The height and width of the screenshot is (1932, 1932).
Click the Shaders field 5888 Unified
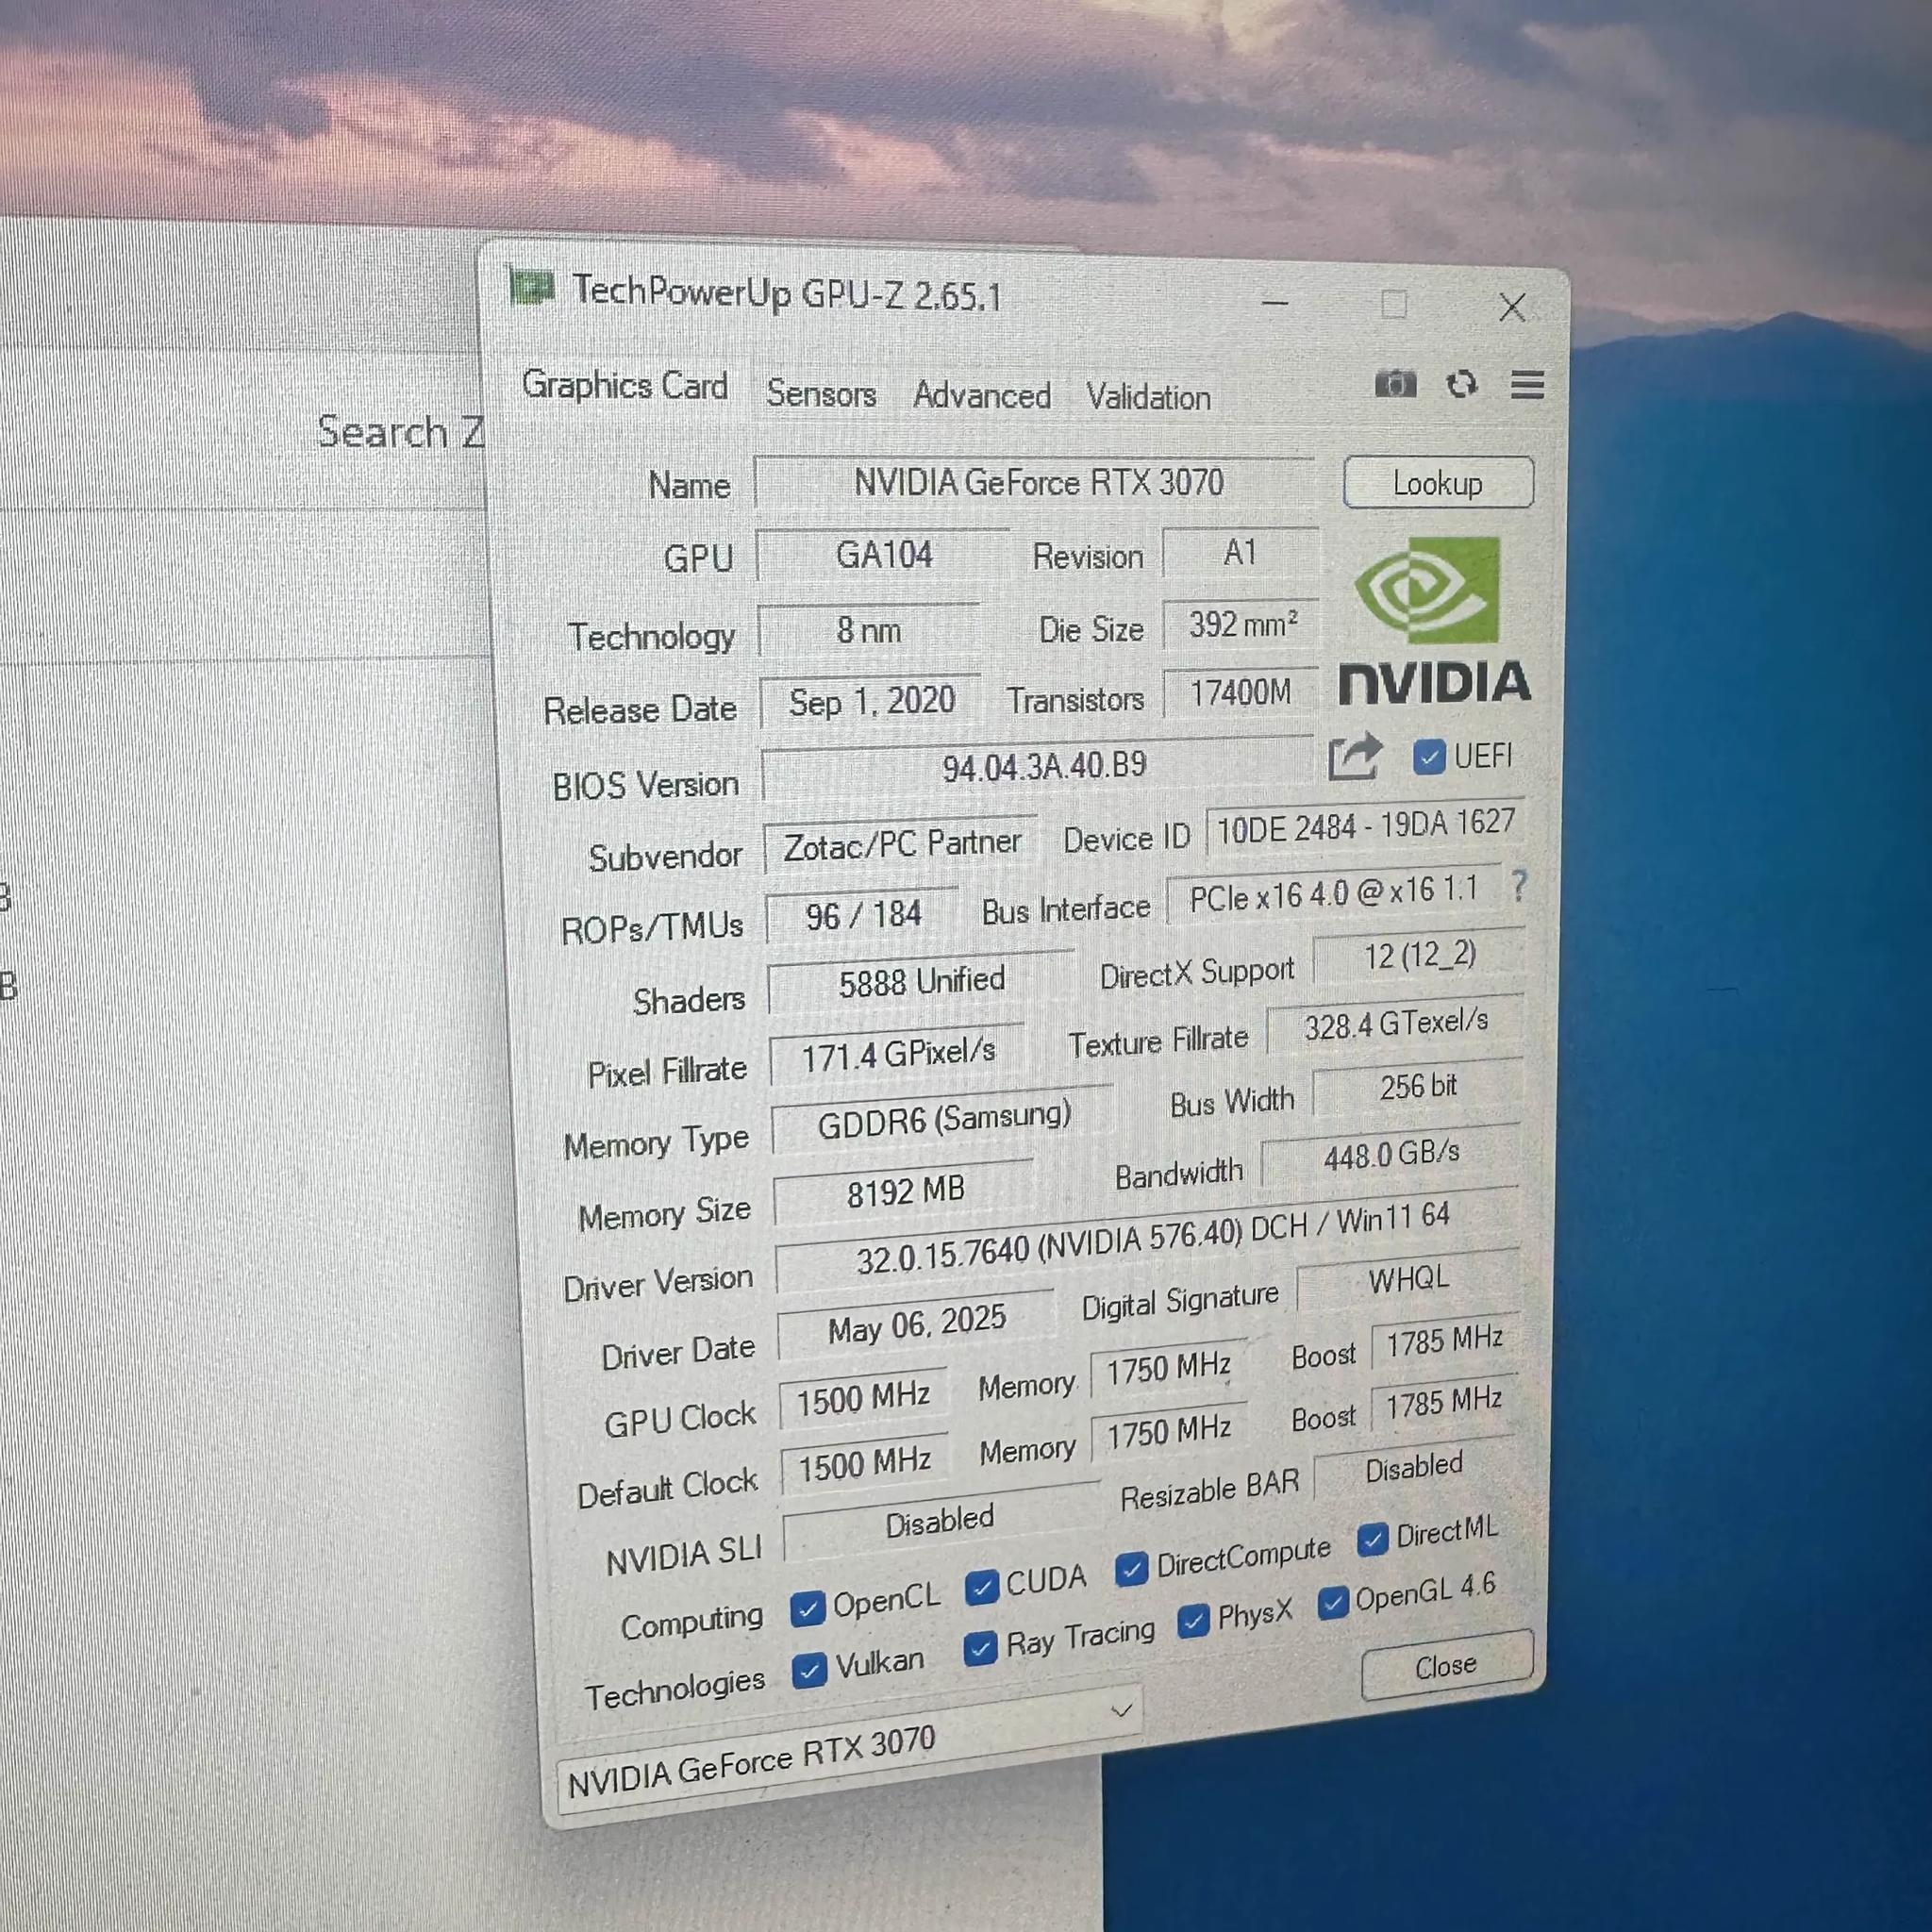click(920, 982)
